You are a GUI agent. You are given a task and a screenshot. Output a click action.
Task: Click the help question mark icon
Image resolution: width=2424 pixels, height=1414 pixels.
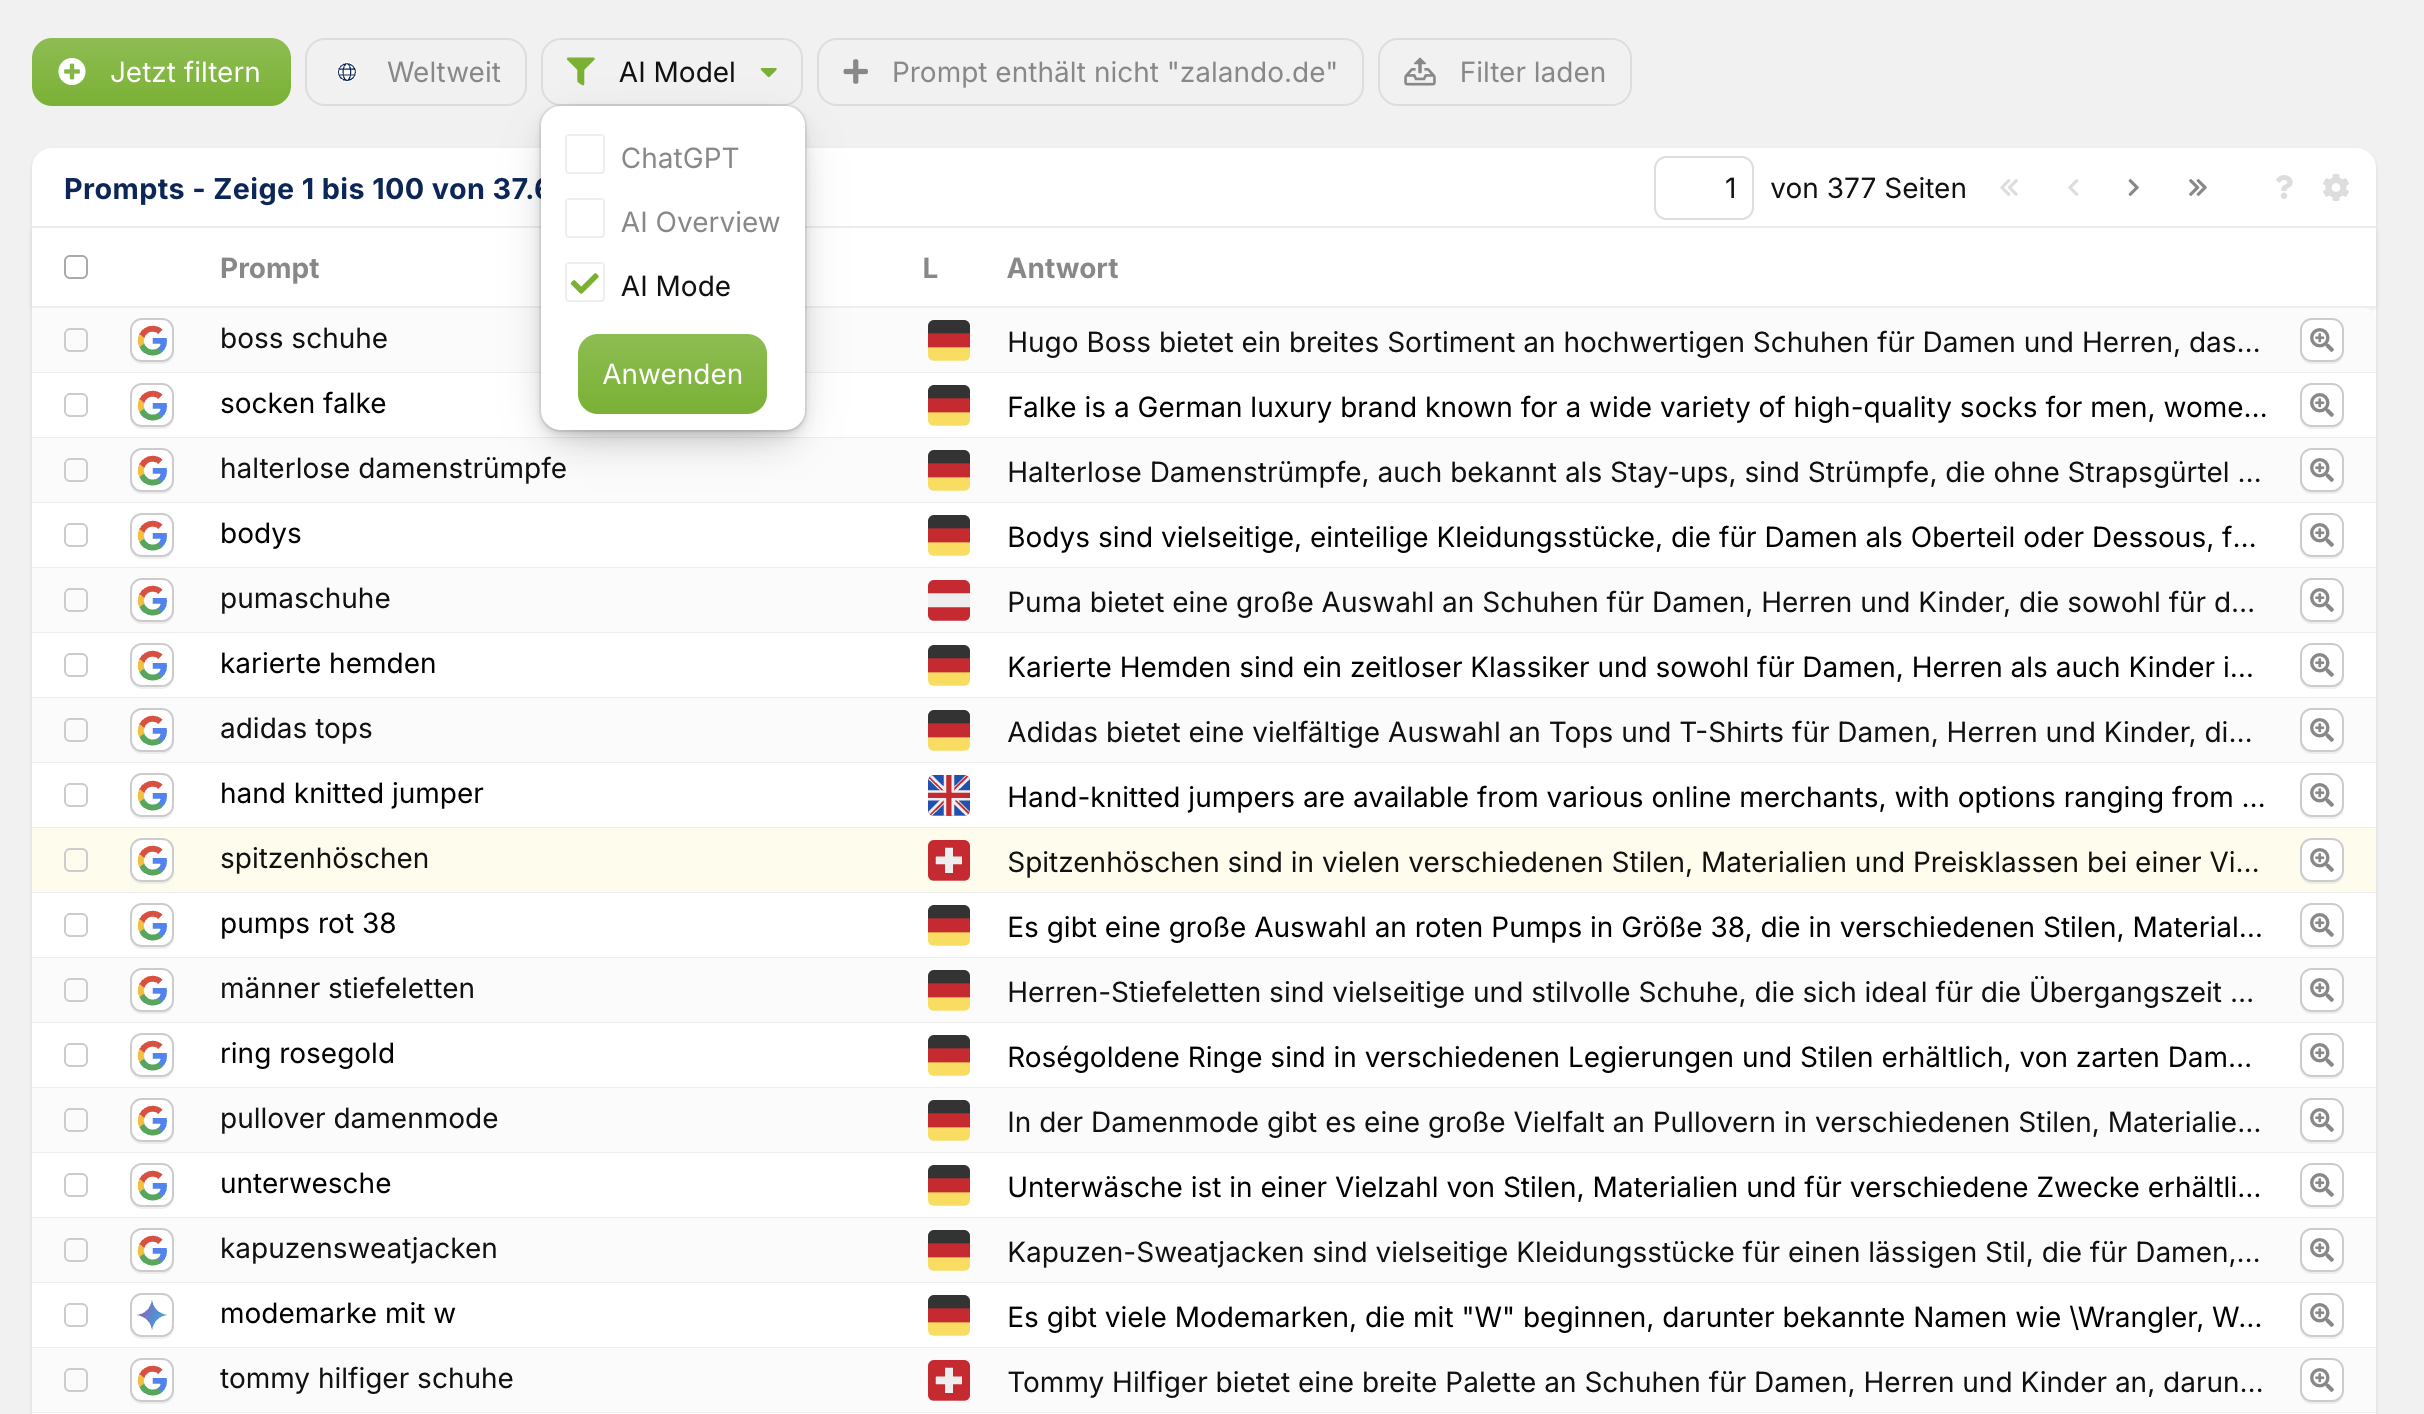2284,188
